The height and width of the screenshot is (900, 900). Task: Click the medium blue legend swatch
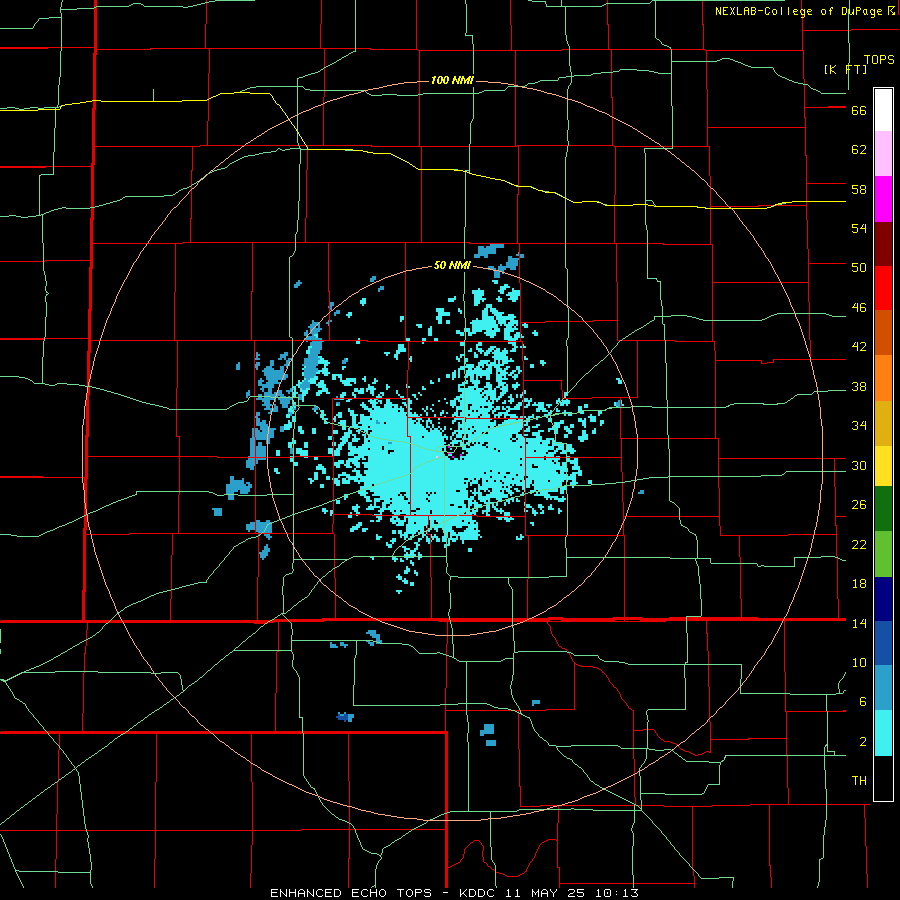coord(883,643)
